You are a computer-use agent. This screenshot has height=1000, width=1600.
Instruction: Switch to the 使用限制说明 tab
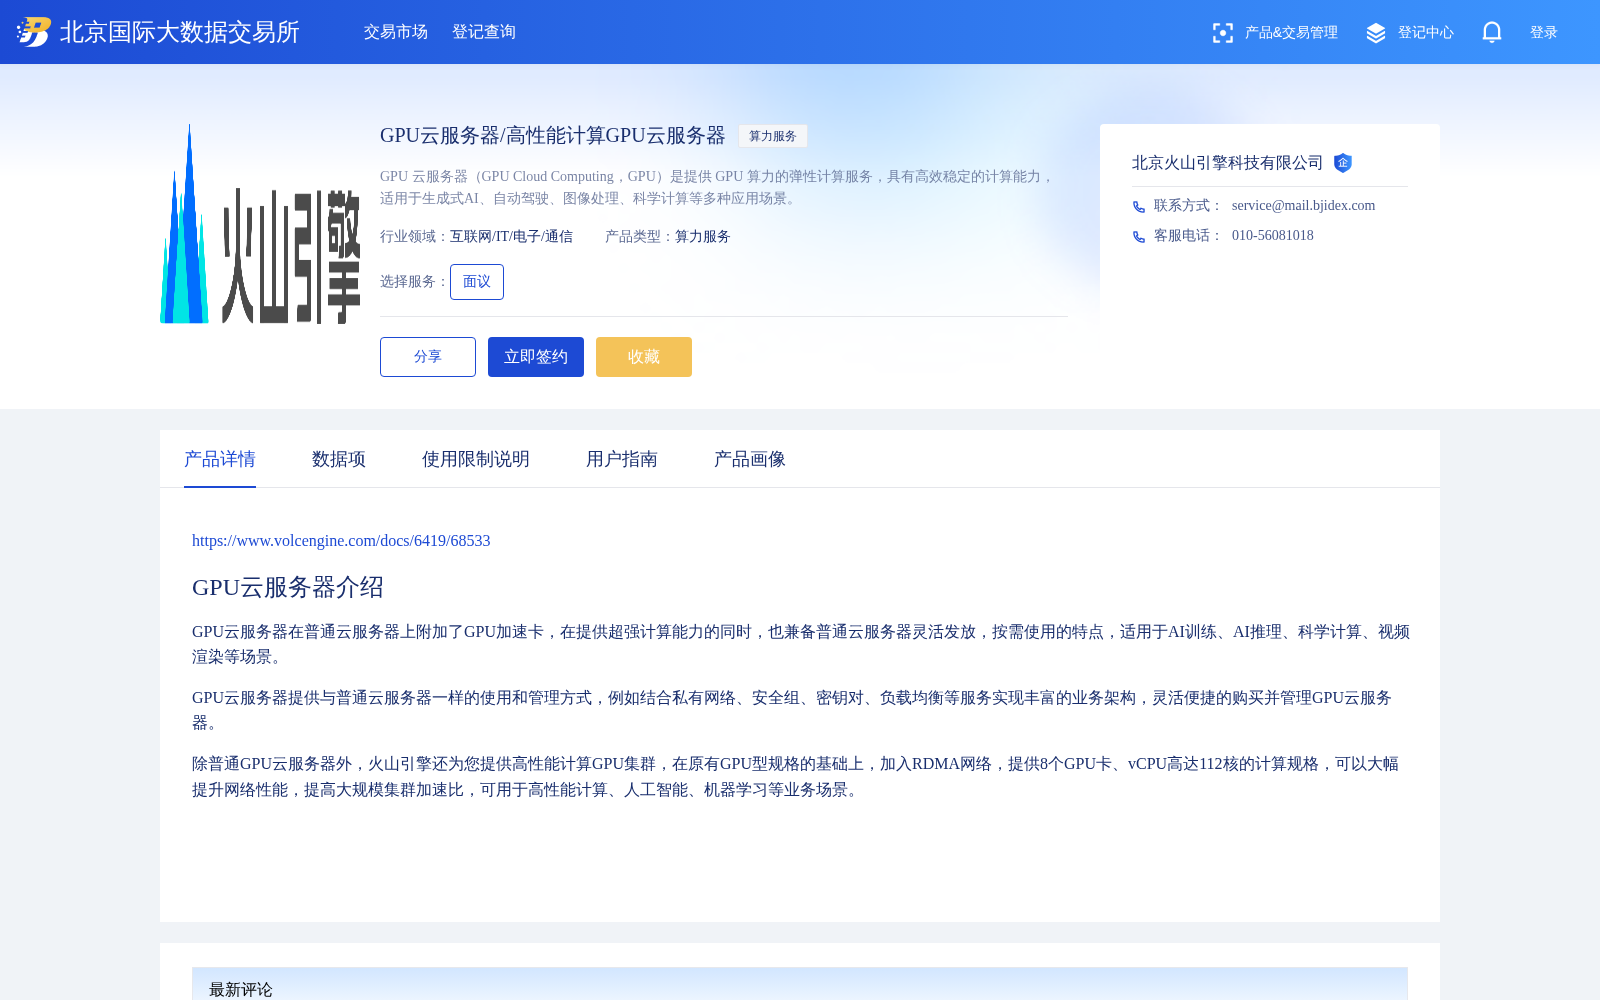pos(476,459)
